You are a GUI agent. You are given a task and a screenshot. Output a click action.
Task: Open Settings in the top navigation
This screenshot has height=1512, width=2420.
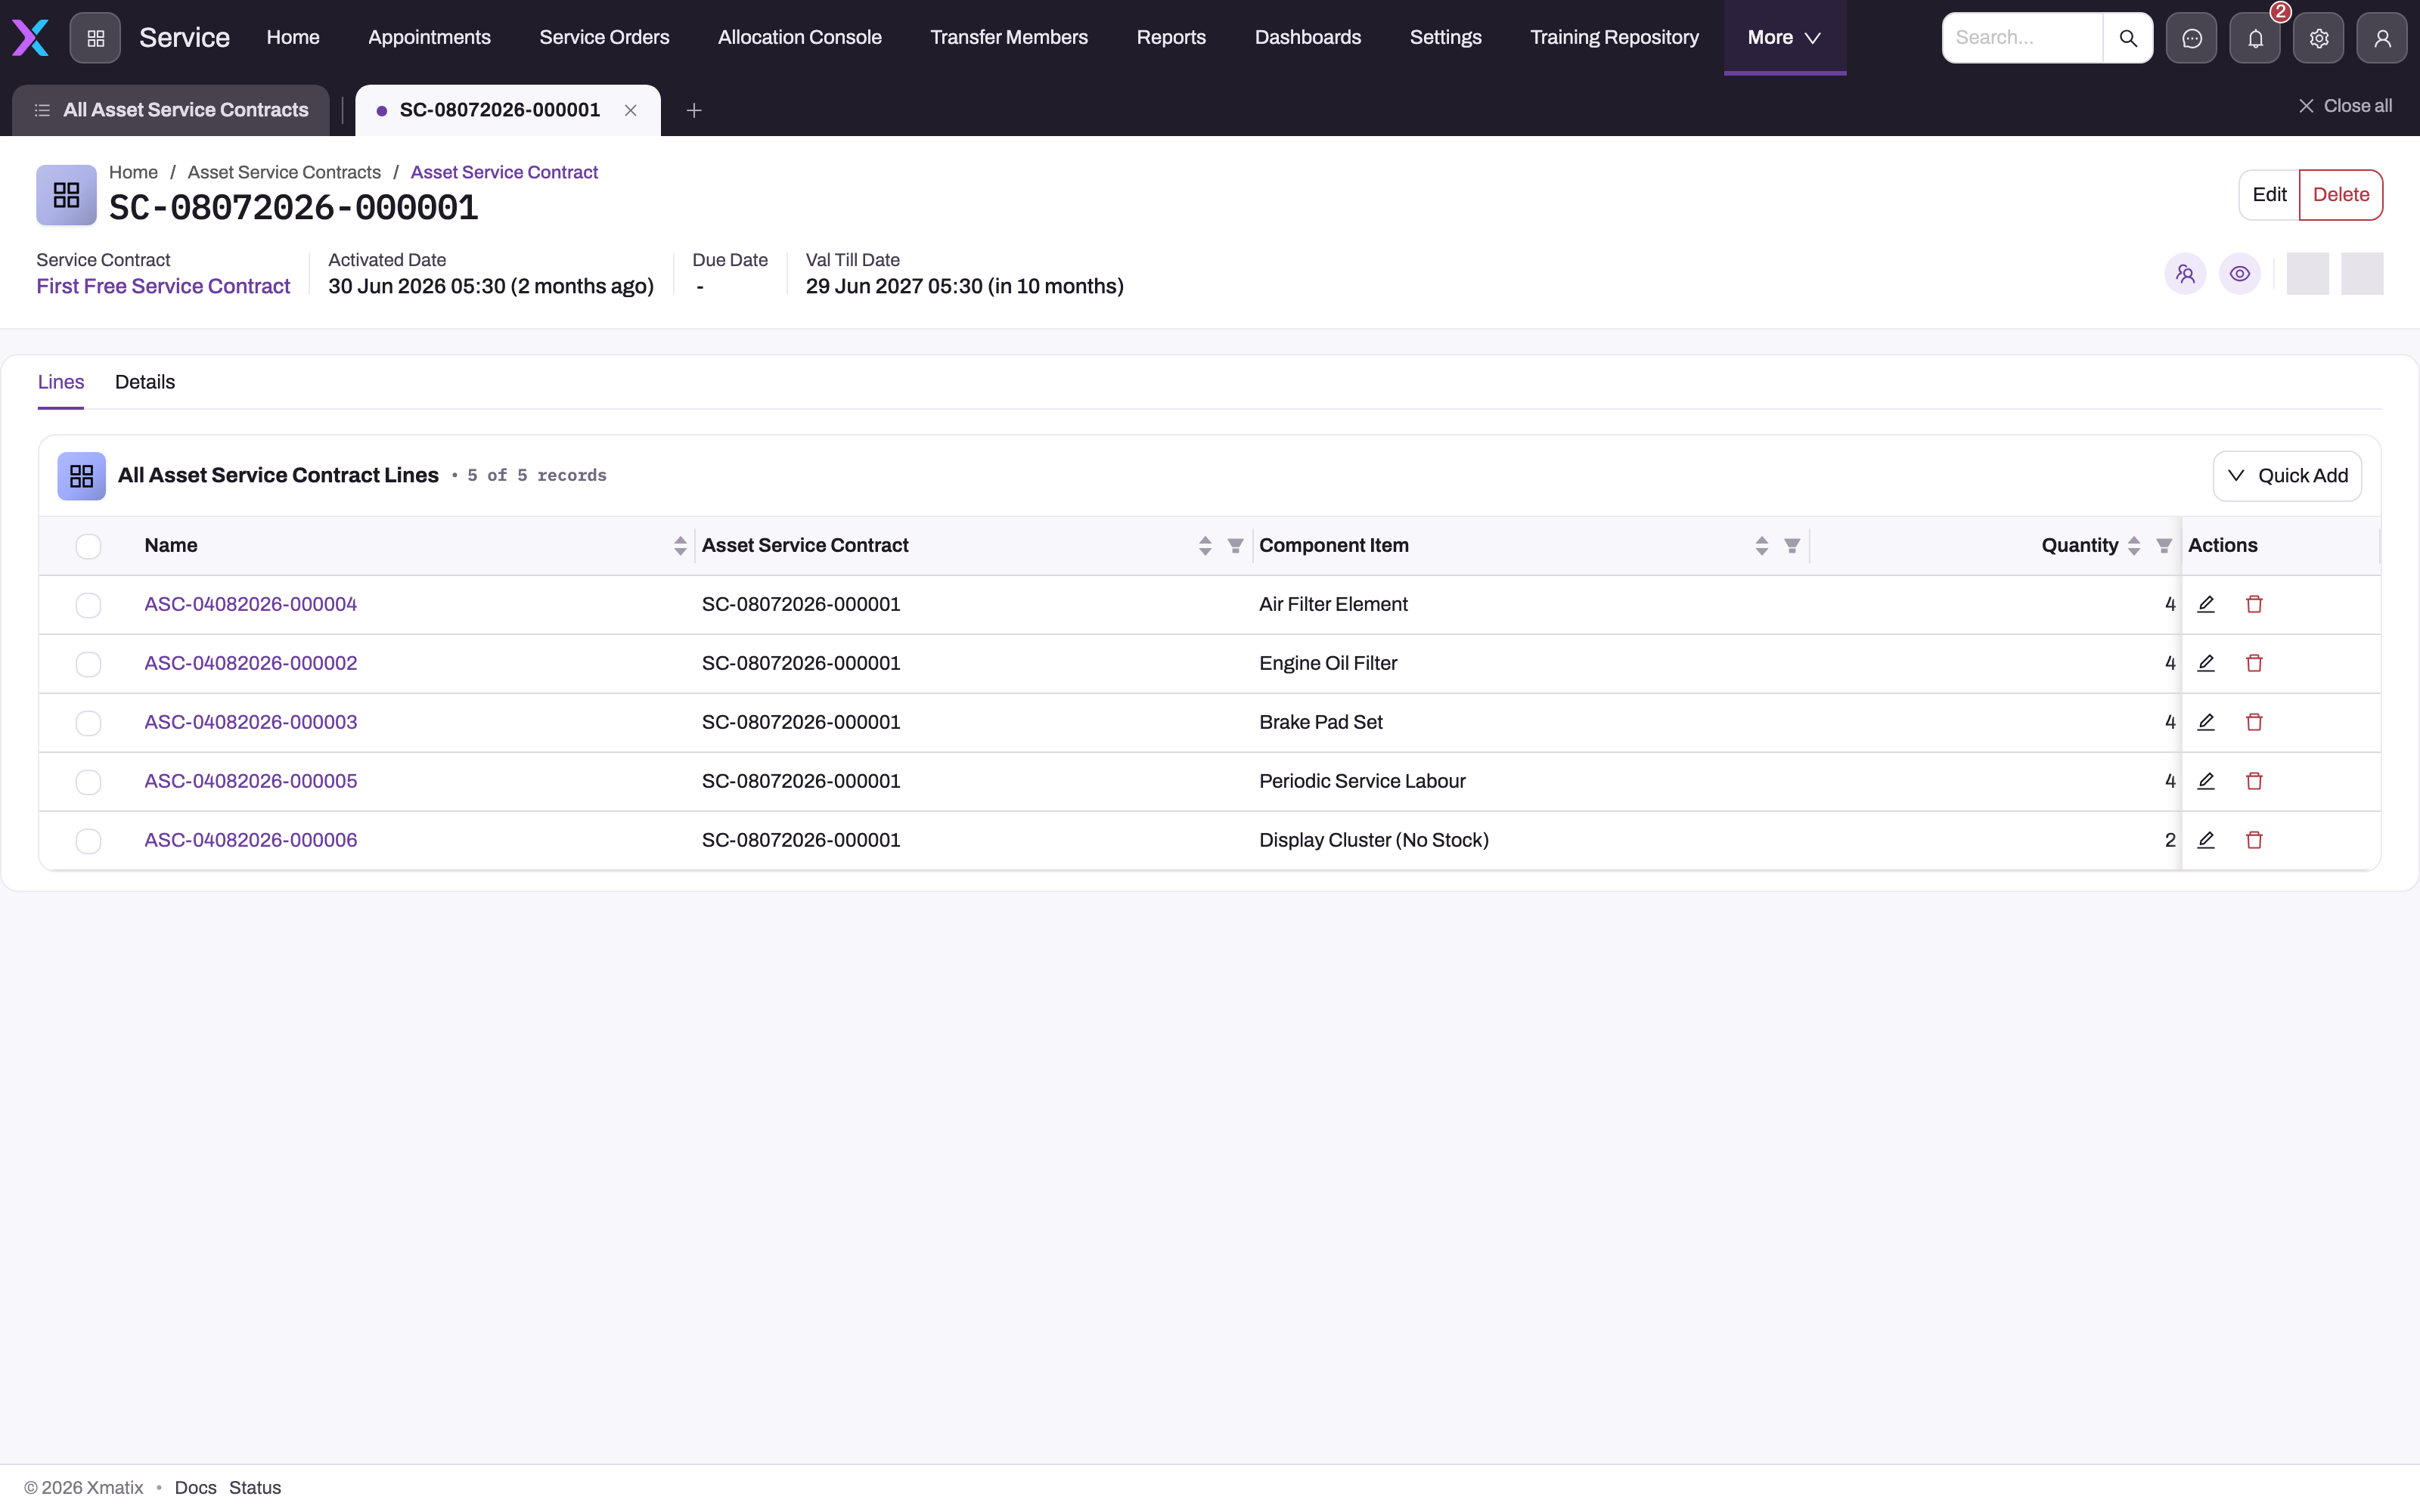(x=1445, y=38)
